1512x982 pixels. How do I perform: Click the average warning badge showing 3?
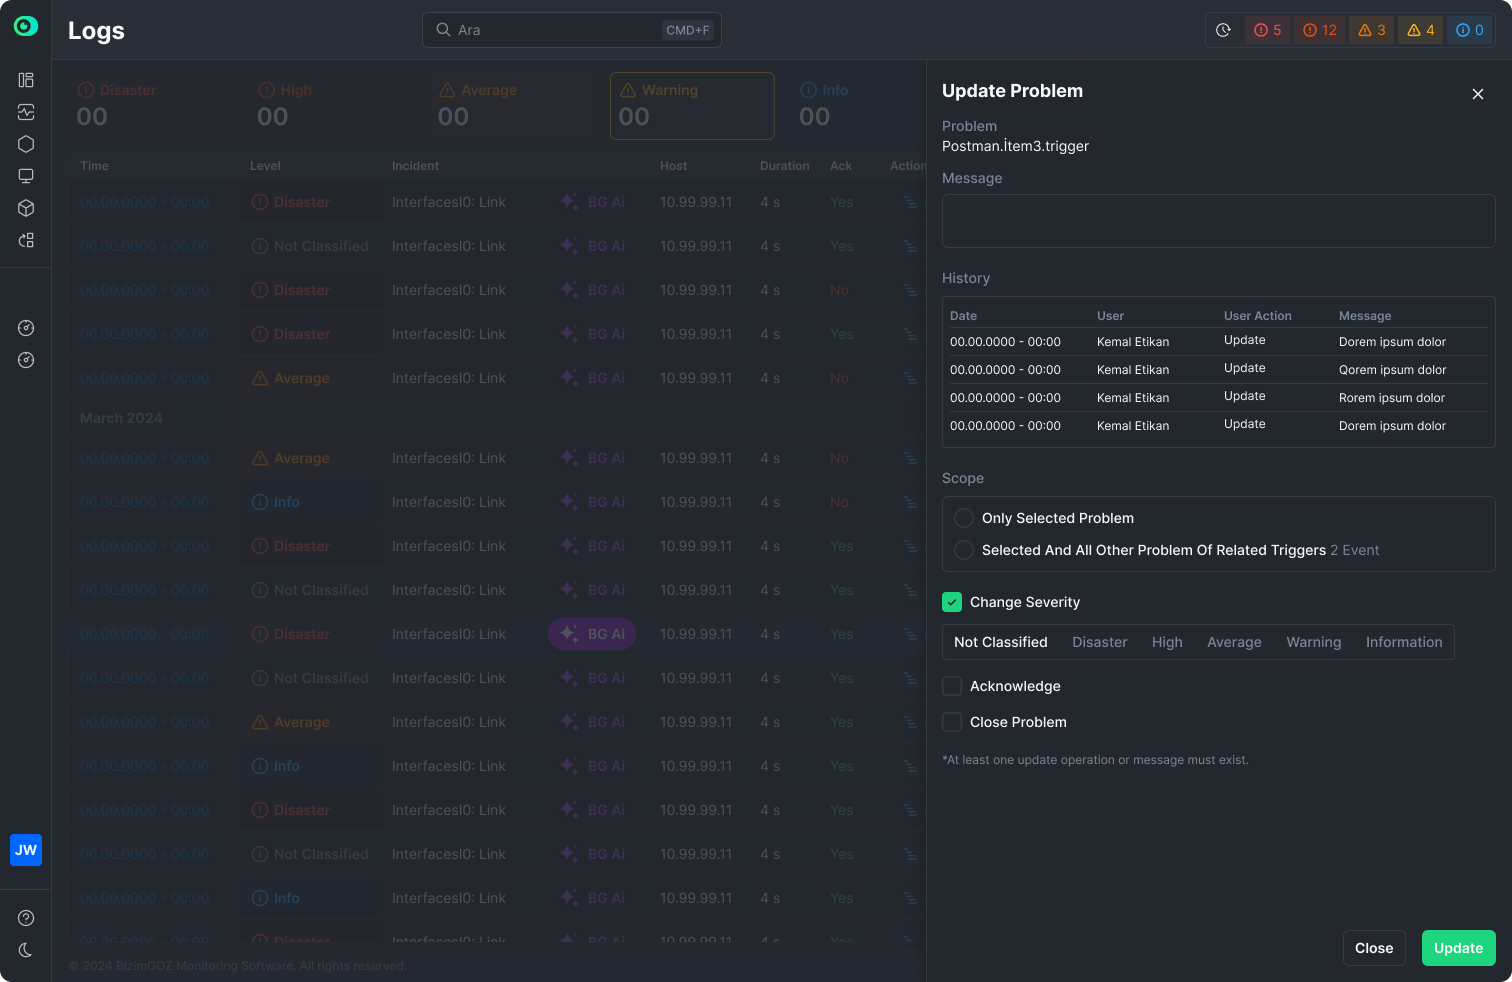coord(1371,30)
